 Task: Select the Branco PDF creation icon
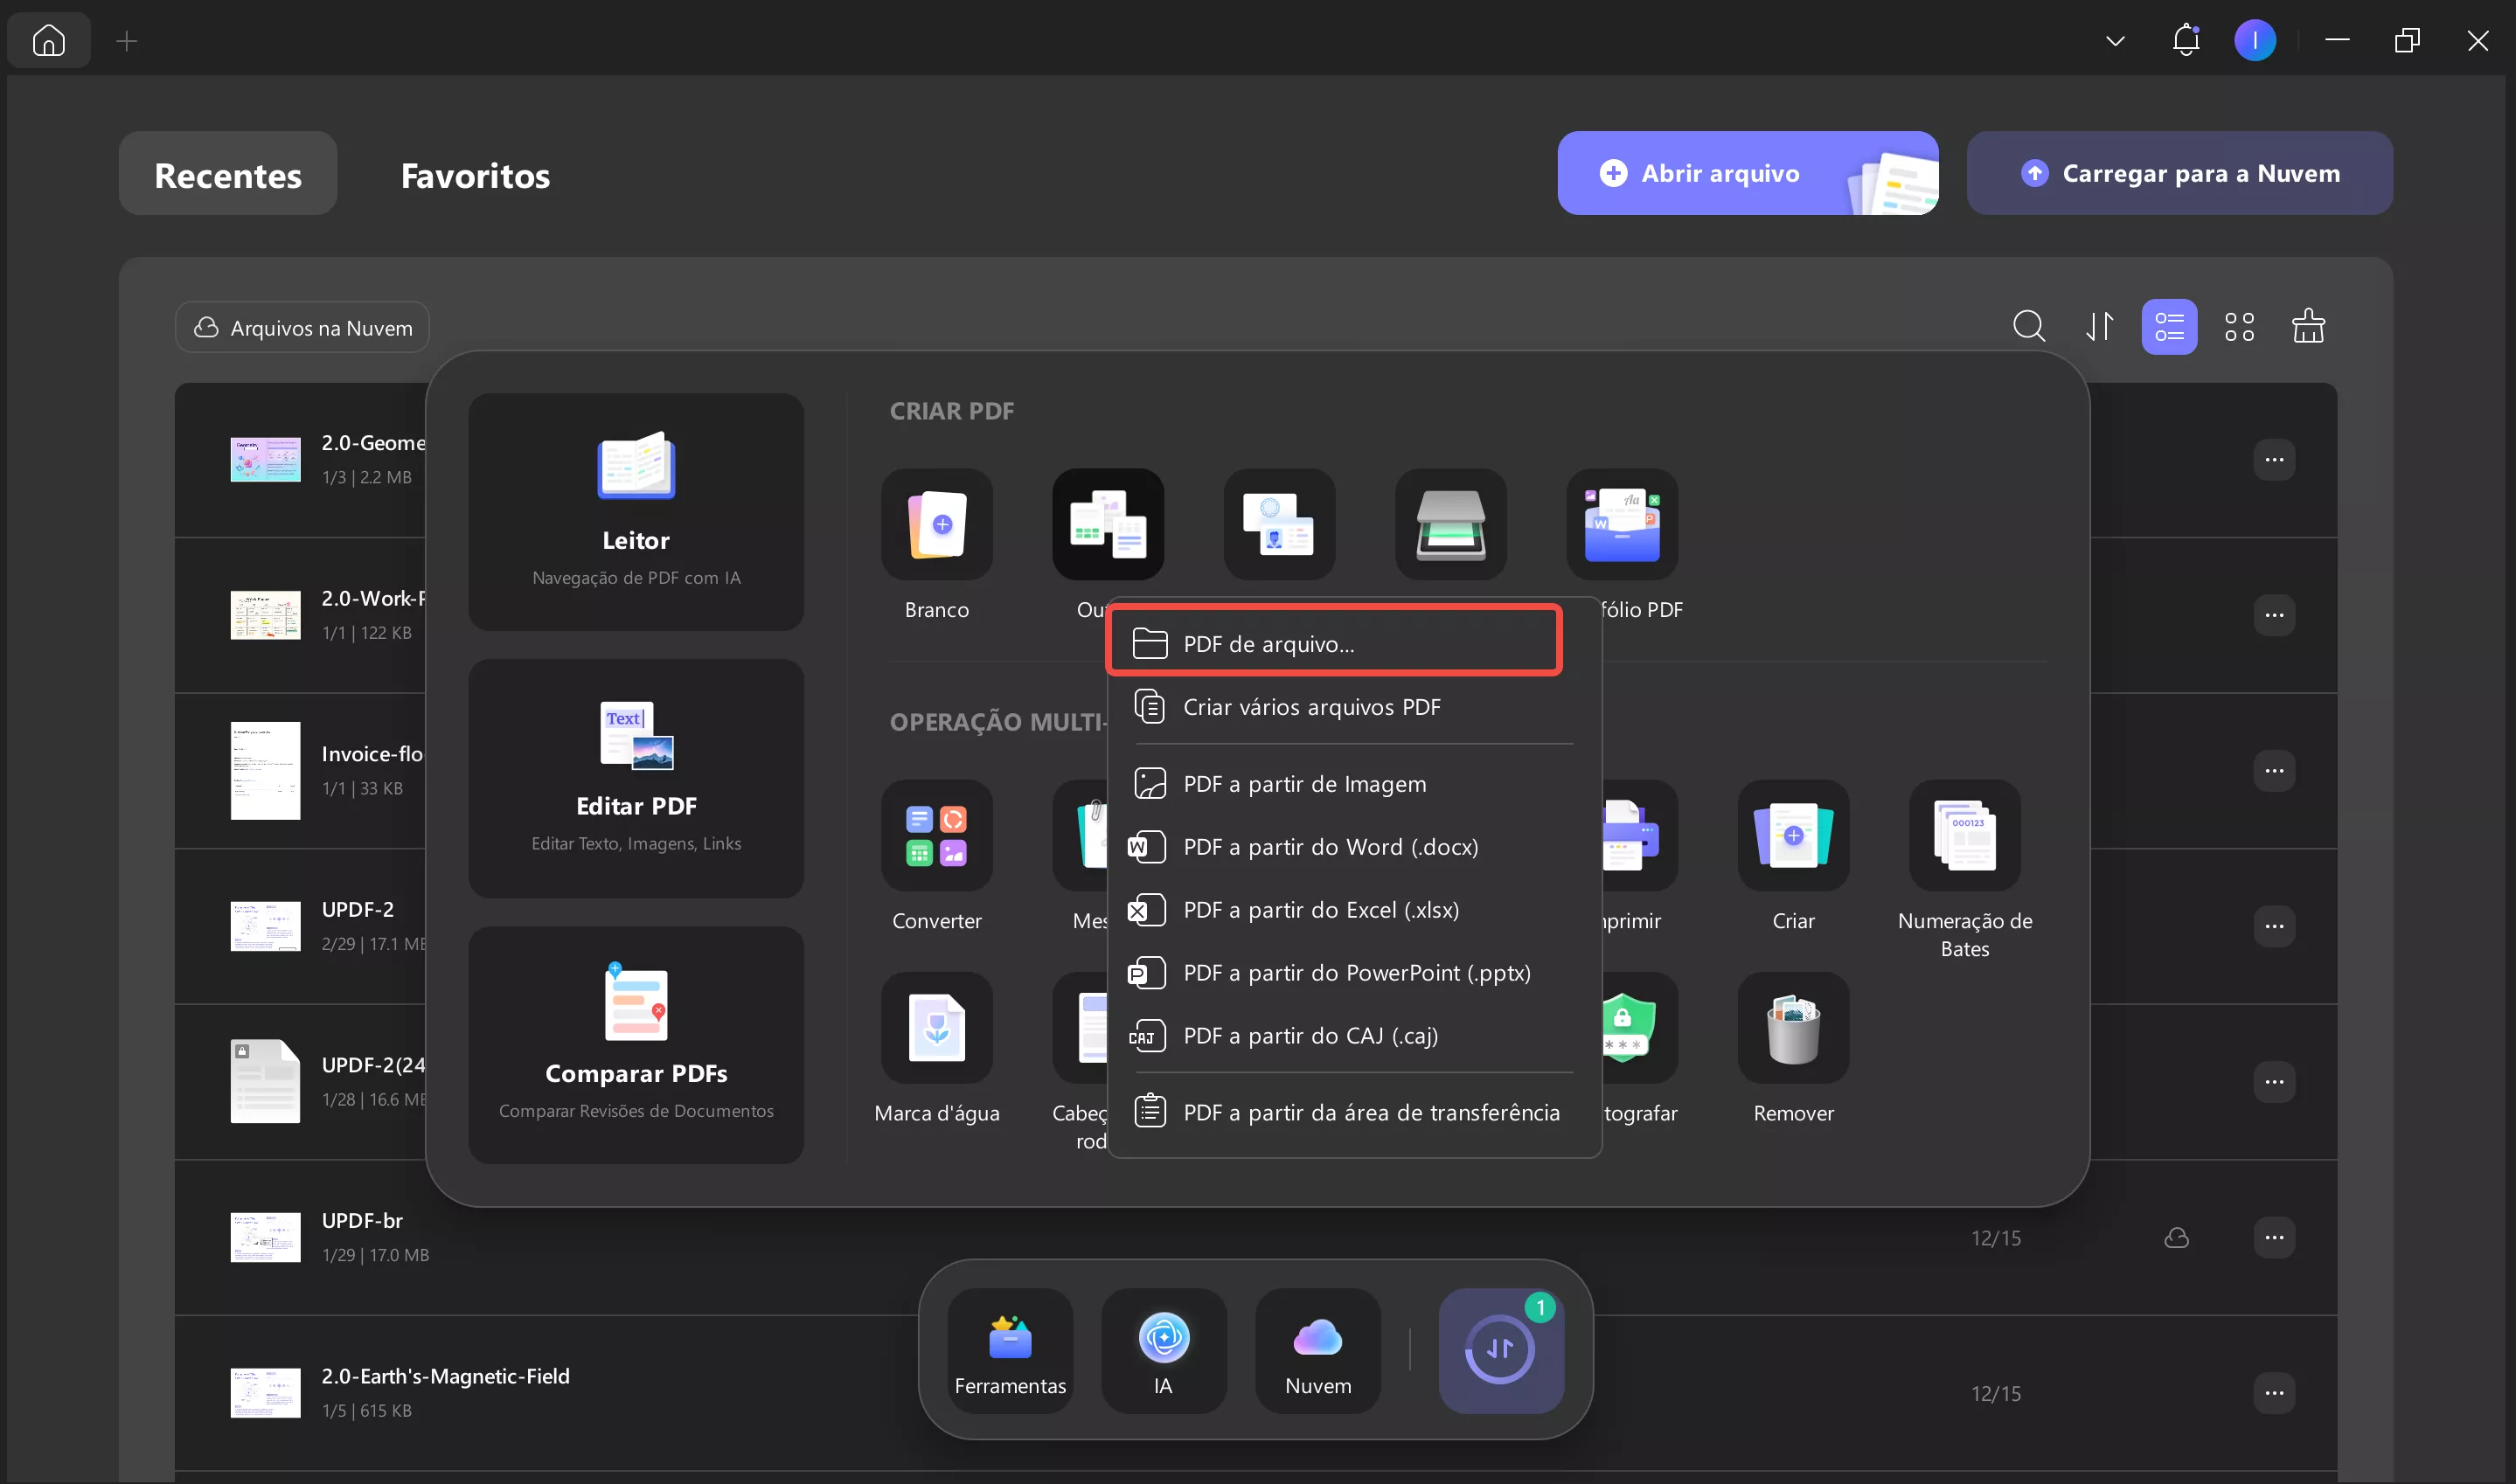pos(936,524)
